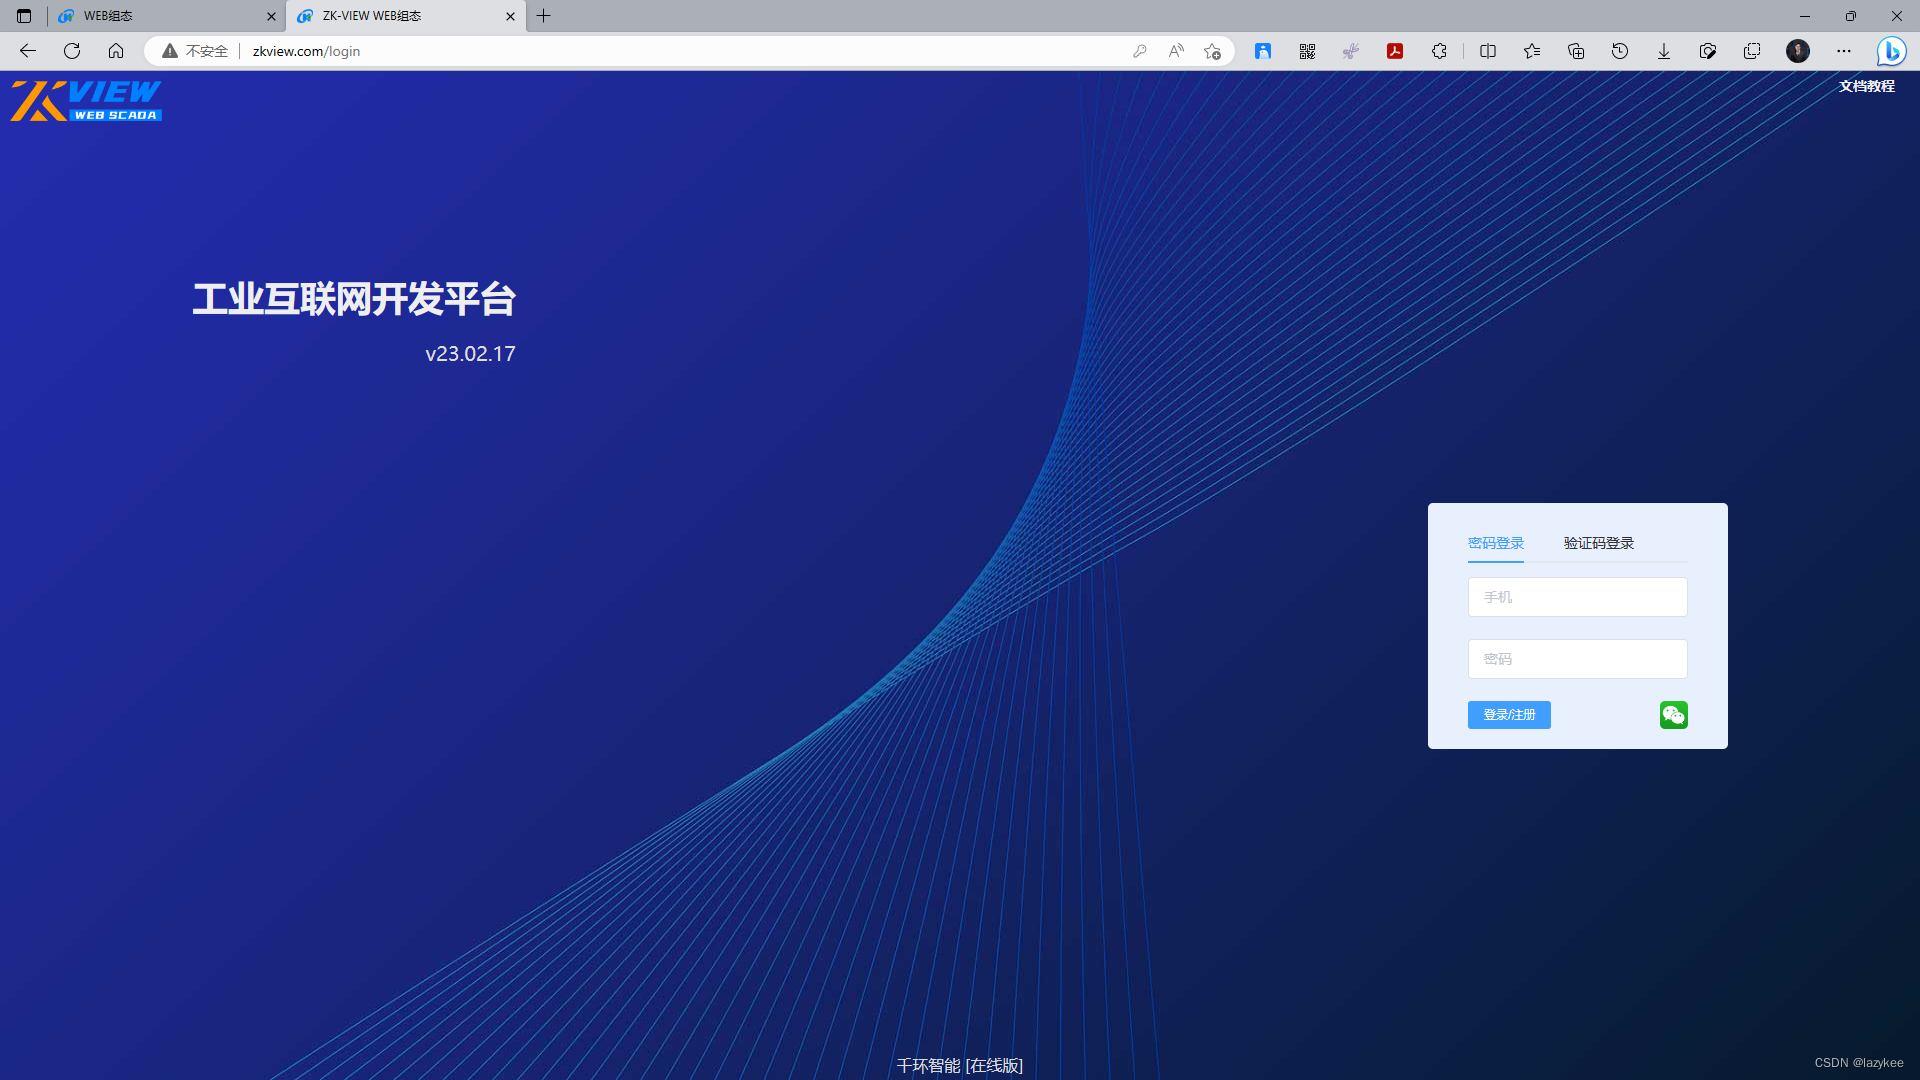Viewport: 1920px width, 1080px height.
Task: Open the 文档教程 link
Action: pyautogui.click(x=1866, y=86)
